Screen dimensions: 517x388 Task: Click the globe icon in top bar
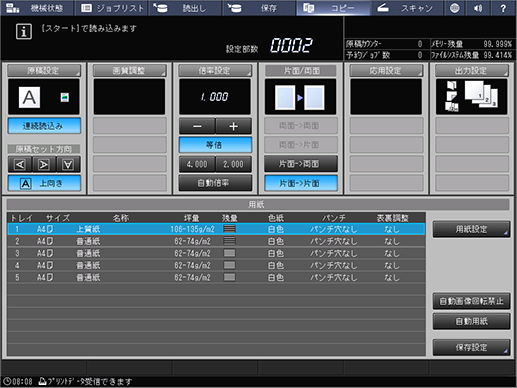coord(455,8)
